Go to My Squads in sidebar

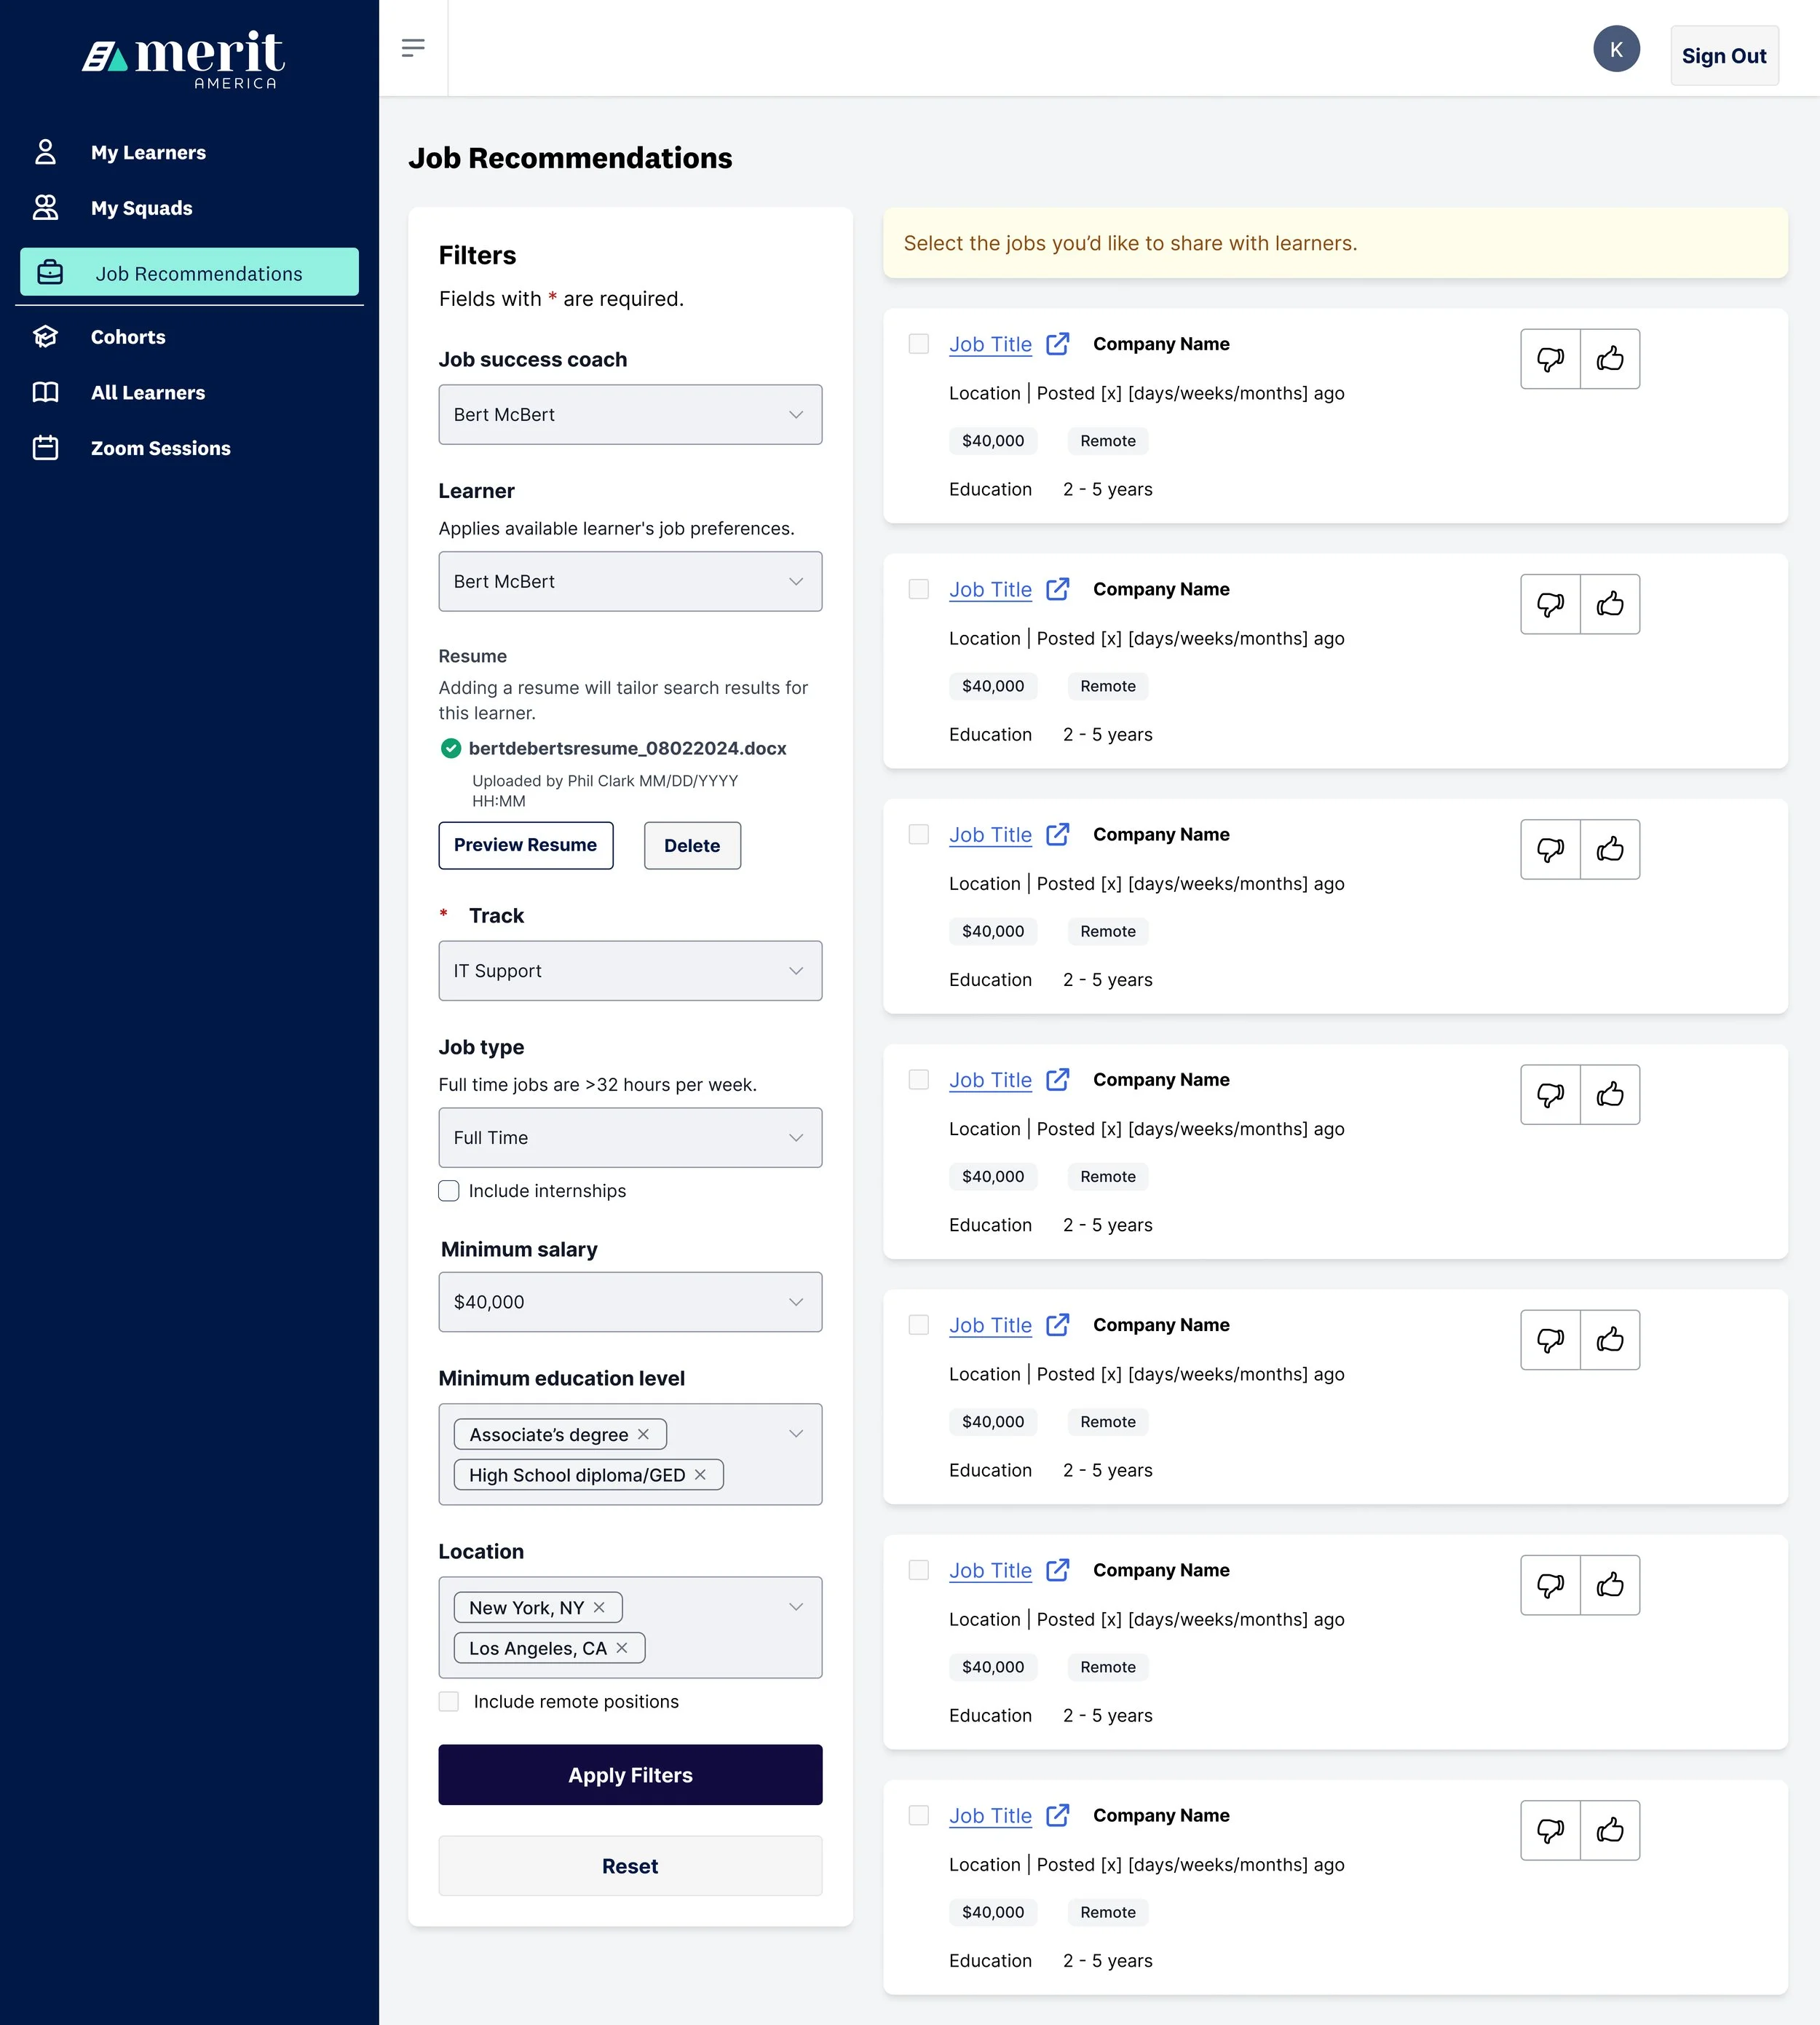(x=141, y=208)
